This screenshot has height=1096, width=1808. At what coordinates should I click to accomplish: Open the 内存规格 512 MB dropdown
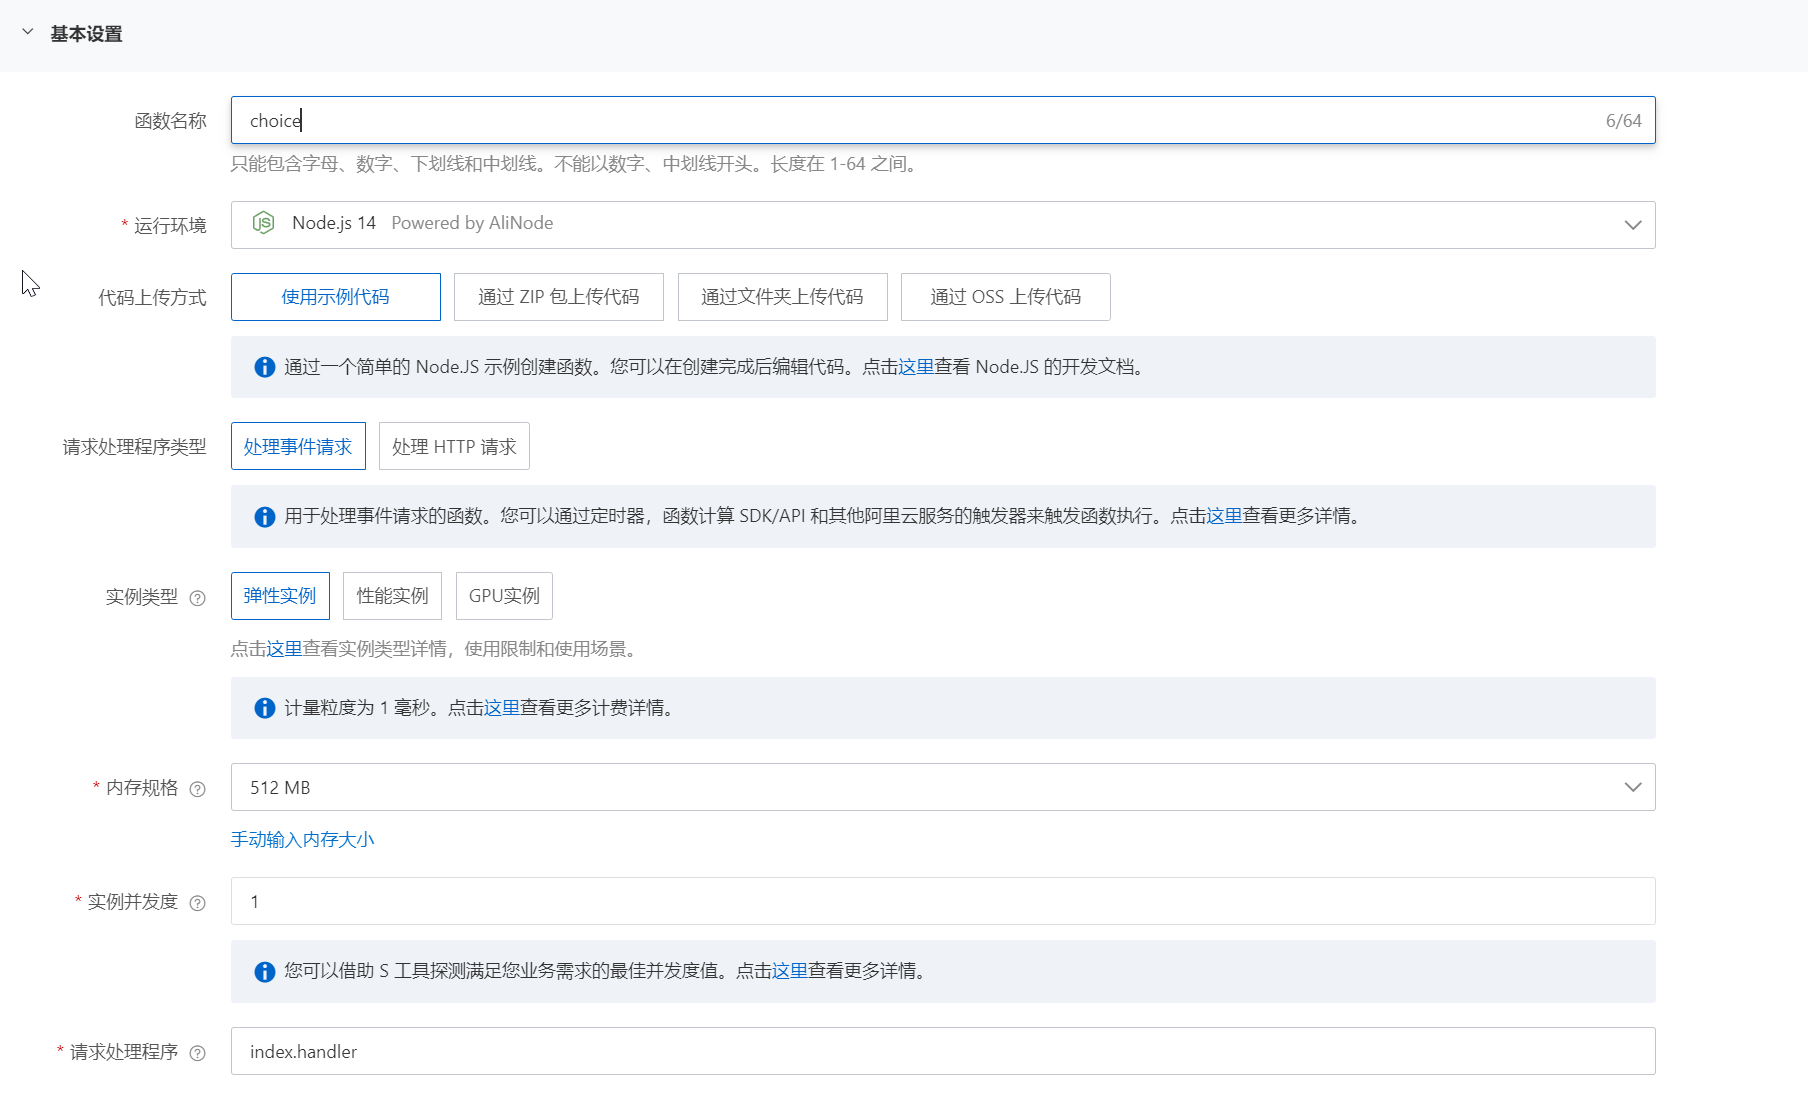[x=942, y=787]
